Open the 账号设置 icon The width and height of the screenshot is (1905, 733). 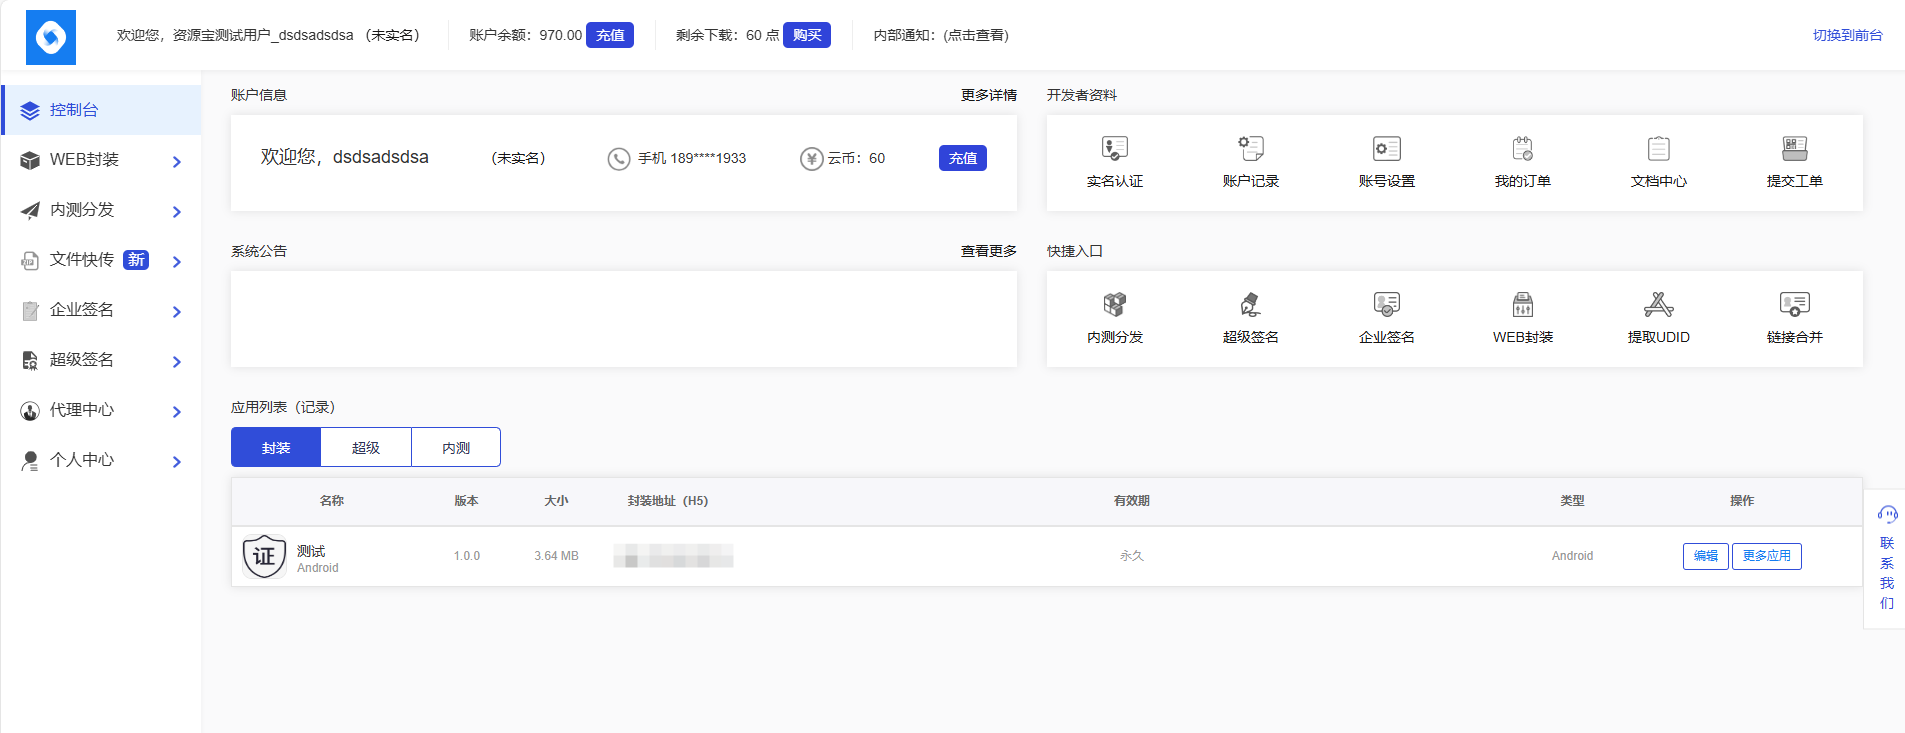coord(1387,149)
